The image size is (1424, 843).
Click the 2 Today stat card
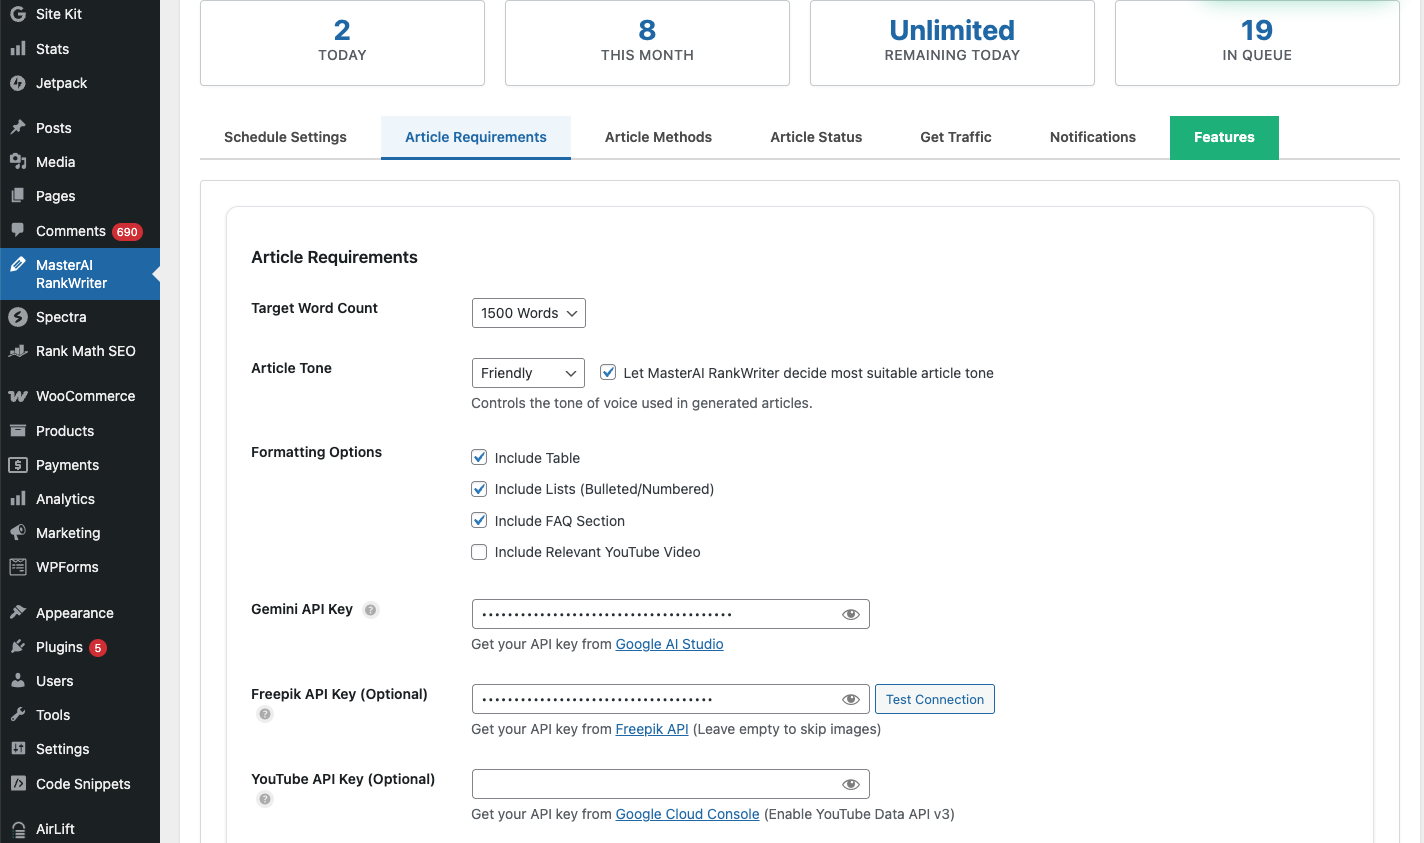(x=342, y=42)
